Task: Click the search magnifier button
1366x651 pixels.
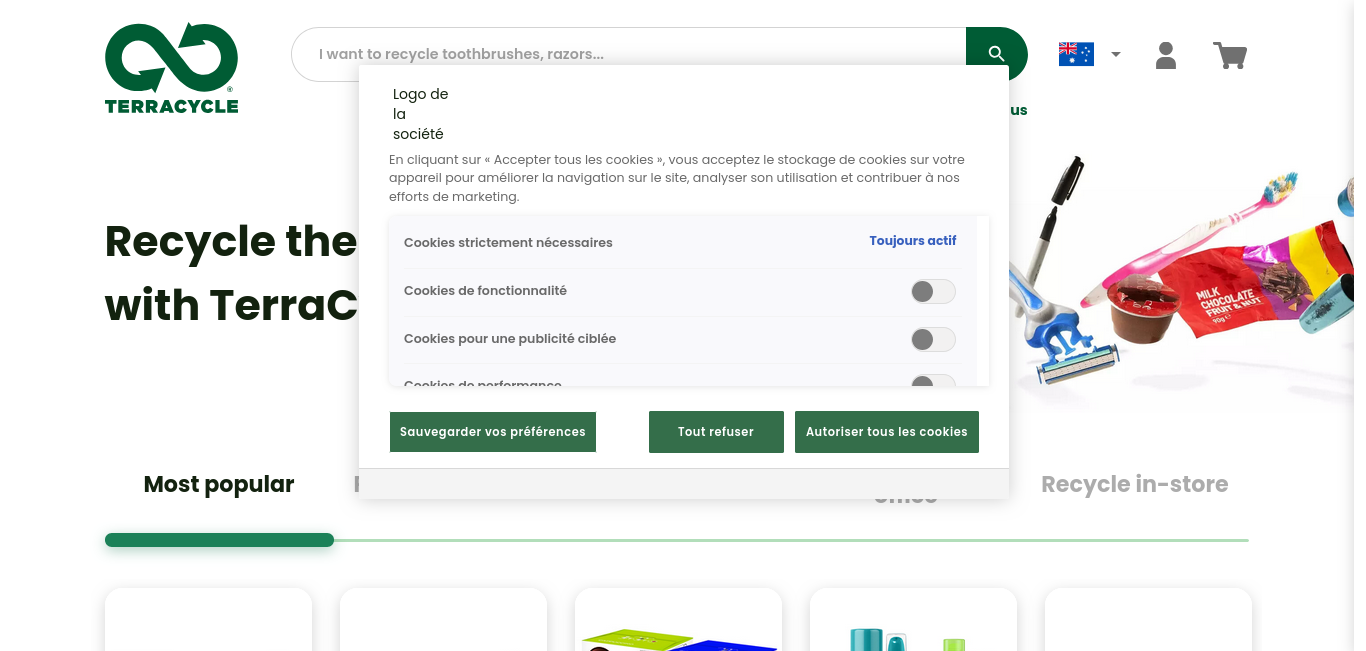Action: coord(996,54)
